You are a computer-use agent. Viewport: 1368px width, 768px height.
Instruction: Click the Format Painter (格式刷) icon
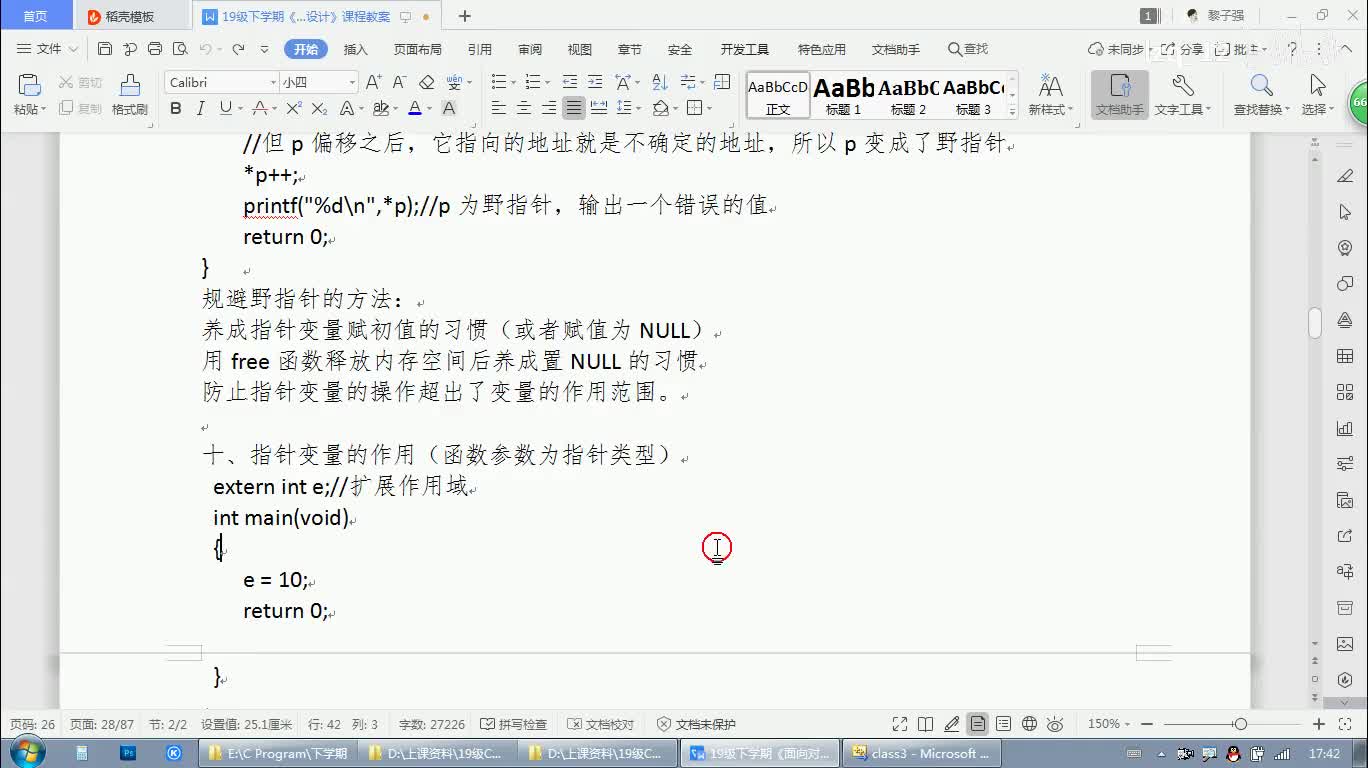coord(129,94)
